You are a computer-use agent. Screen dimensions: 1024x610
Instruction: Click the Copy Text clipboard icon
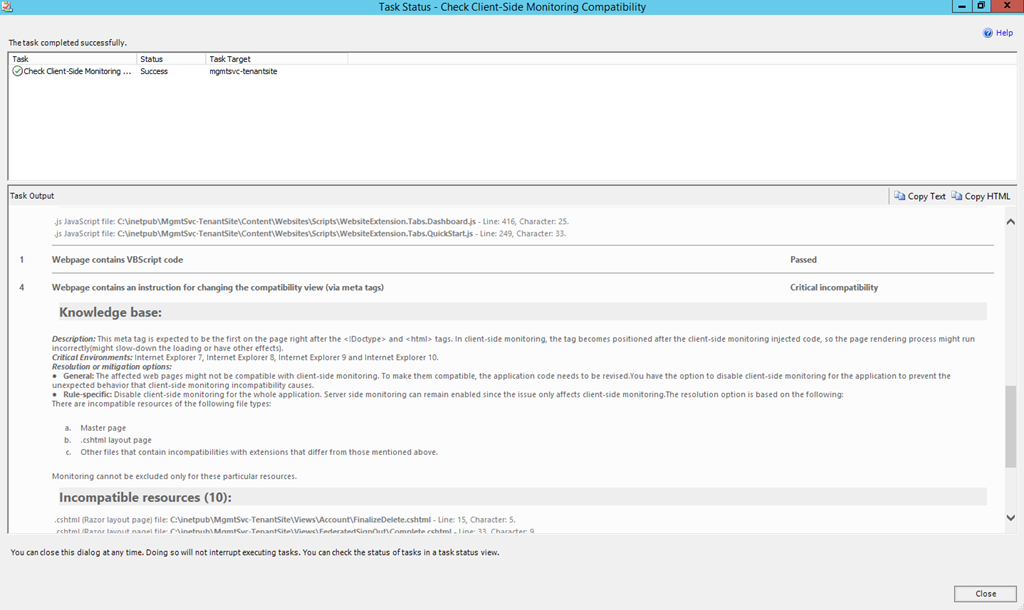(900, 196)
